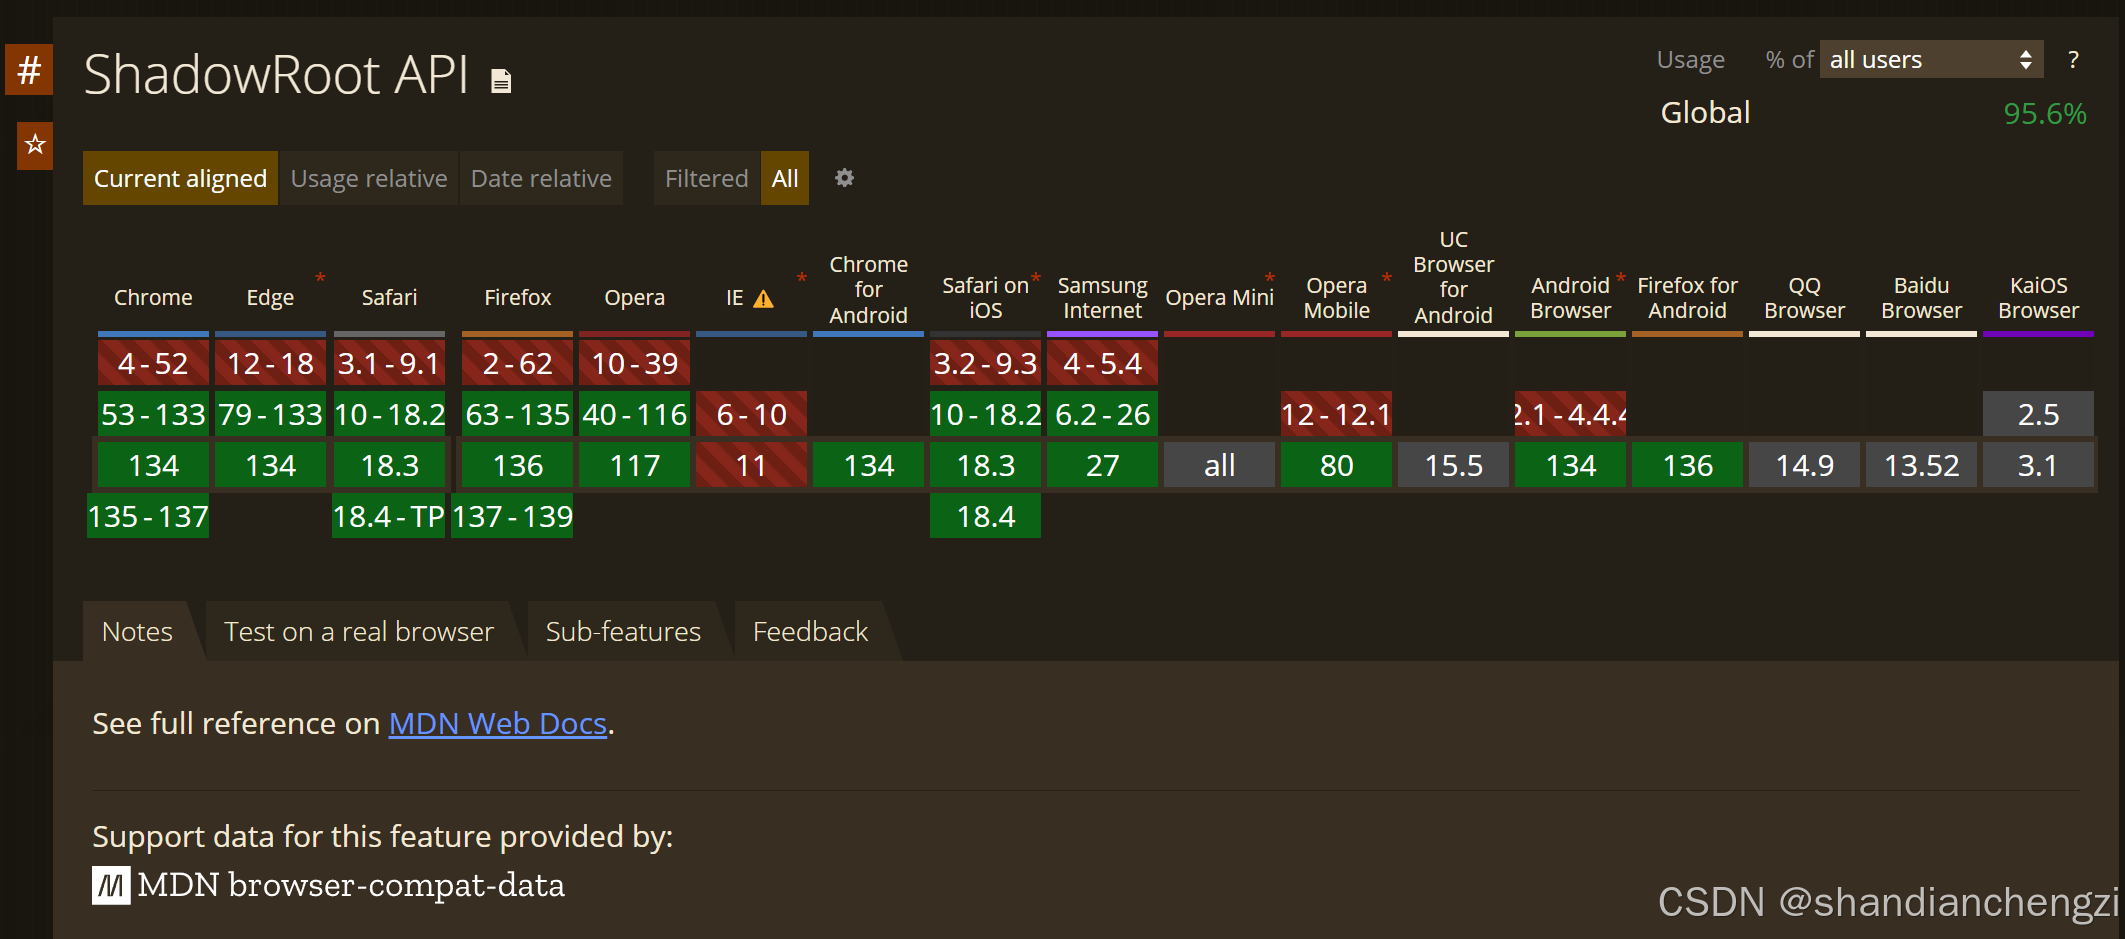2125x939 pixels.
Task: Click the Firefox column header
Action: click(517, 297)
